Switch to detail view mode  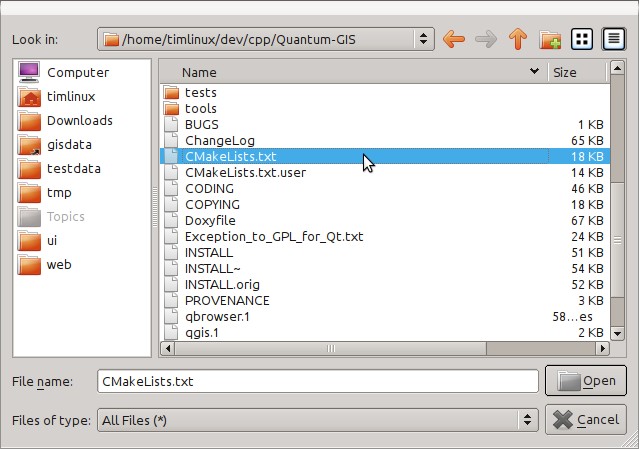pyautogui.click(x=611, y=39)
